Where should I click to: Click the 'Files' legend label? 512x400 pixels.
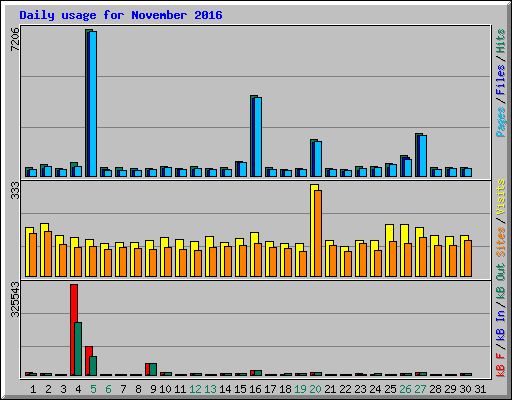click(500, 80)
